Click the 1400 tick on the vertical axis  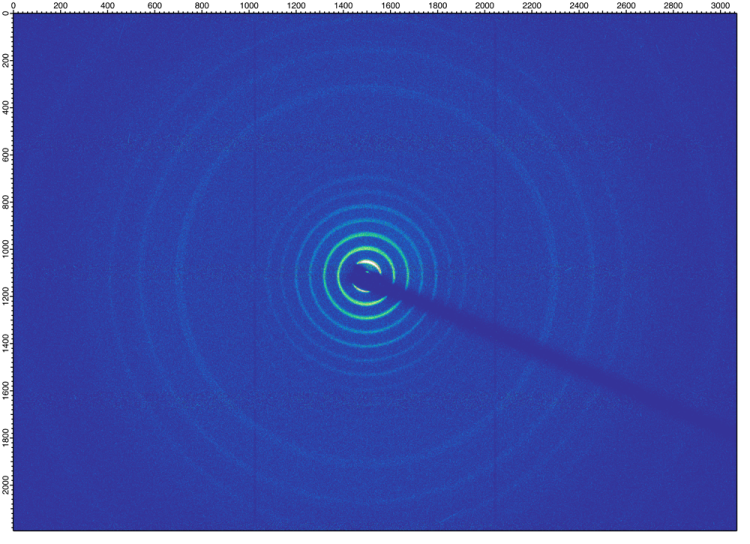(x=6, y=345)
